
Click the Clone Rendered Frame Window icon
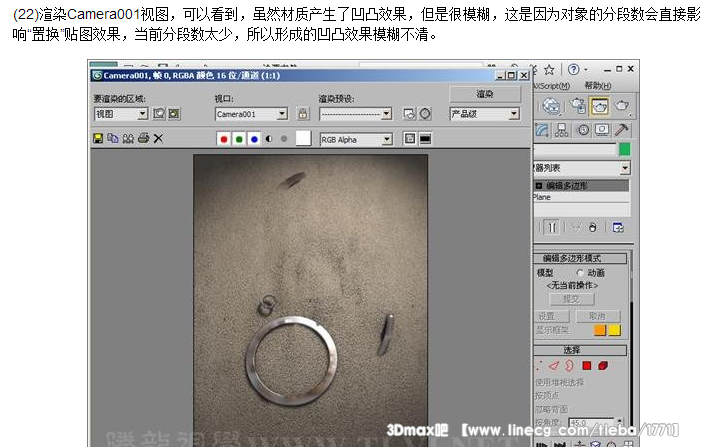128,139
